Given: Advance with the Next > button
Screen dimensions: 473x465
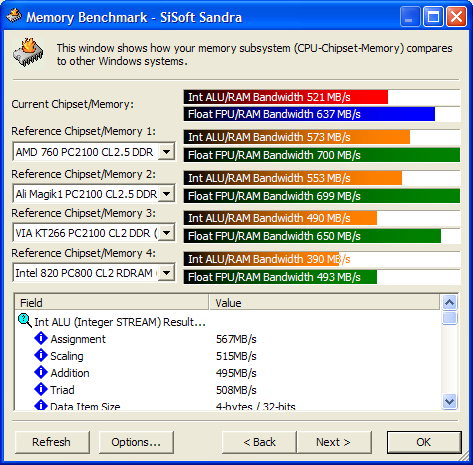Looking at the screenshot, I should (x=334, y=442).
